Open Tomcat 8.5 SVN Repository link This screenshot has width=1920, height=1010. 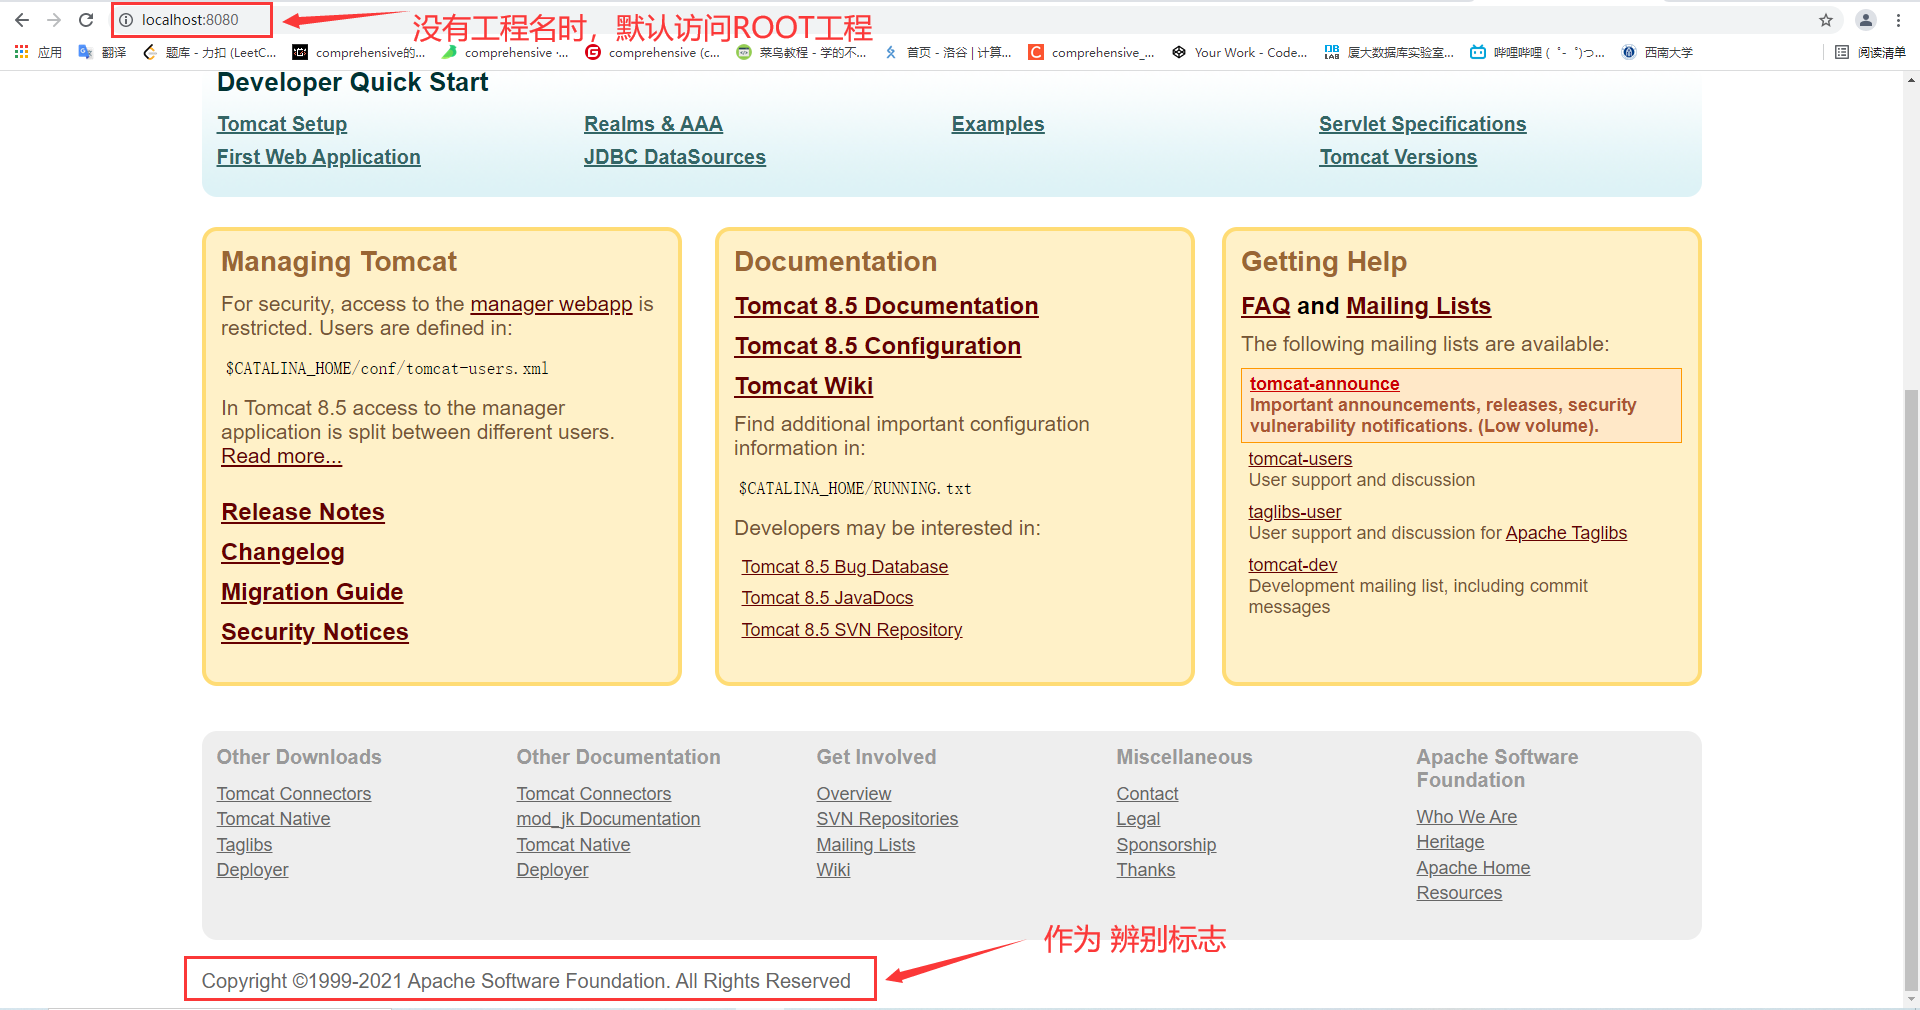(852, 630)
